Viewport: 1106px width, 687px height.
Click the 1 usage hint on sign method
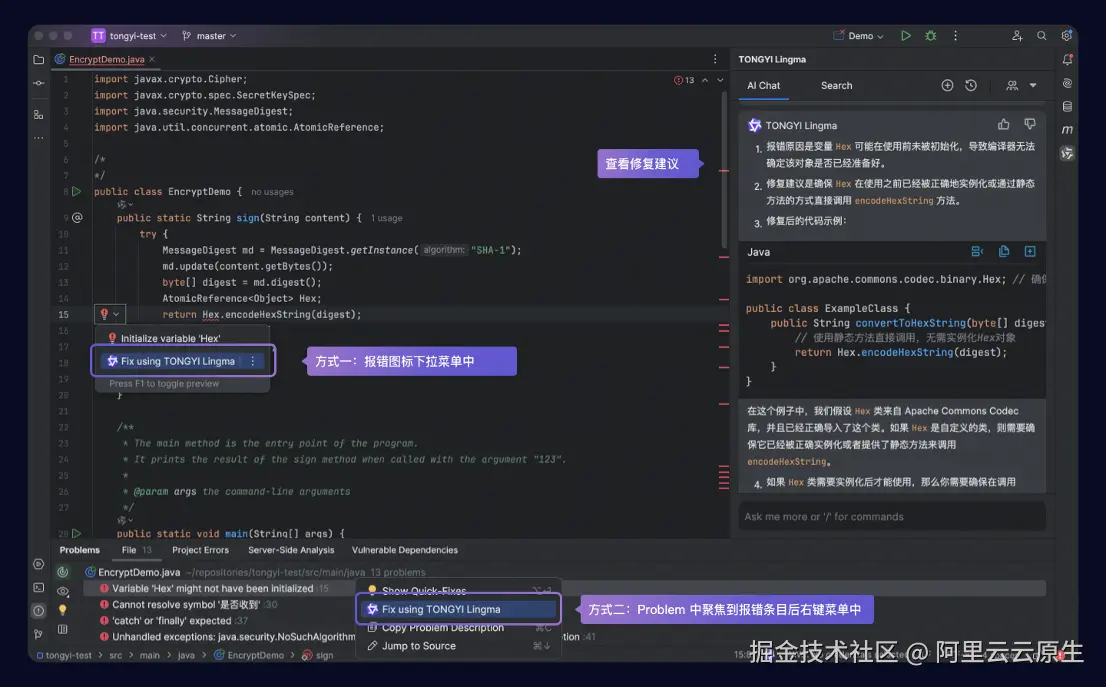click(387, 219)
